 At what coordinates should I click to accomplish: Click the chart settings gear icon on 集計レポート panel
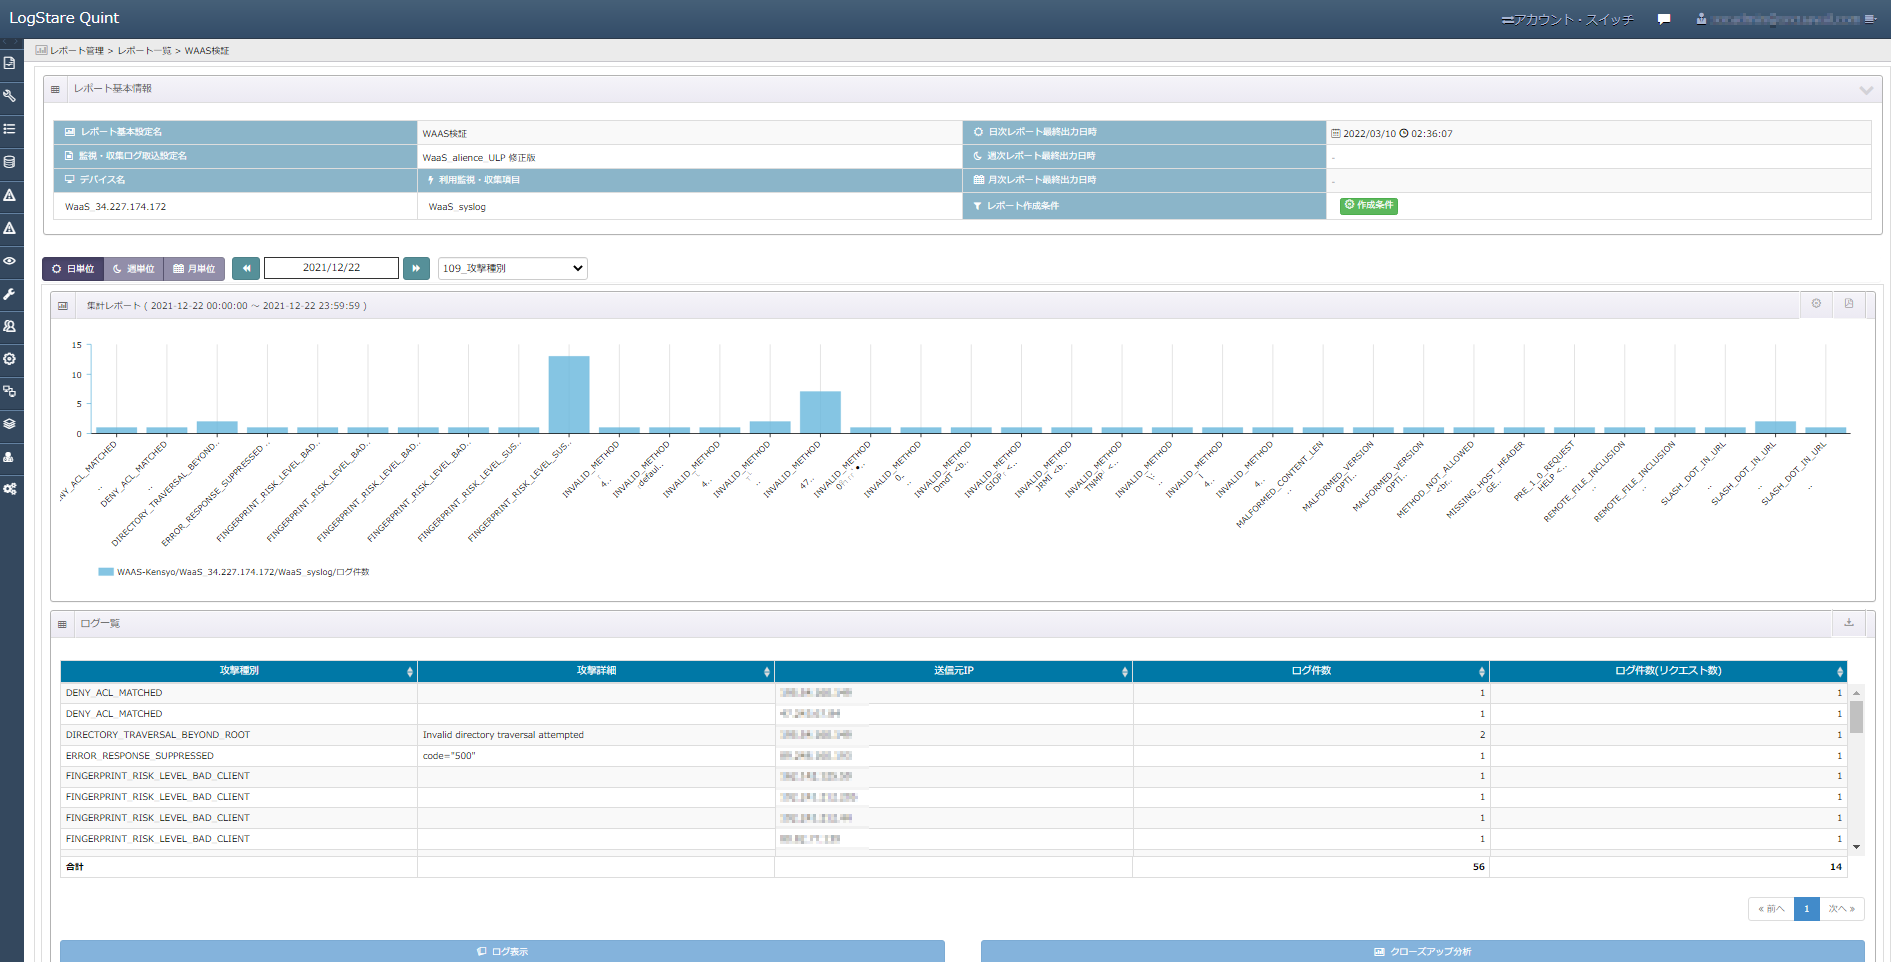pos(1816,304)
